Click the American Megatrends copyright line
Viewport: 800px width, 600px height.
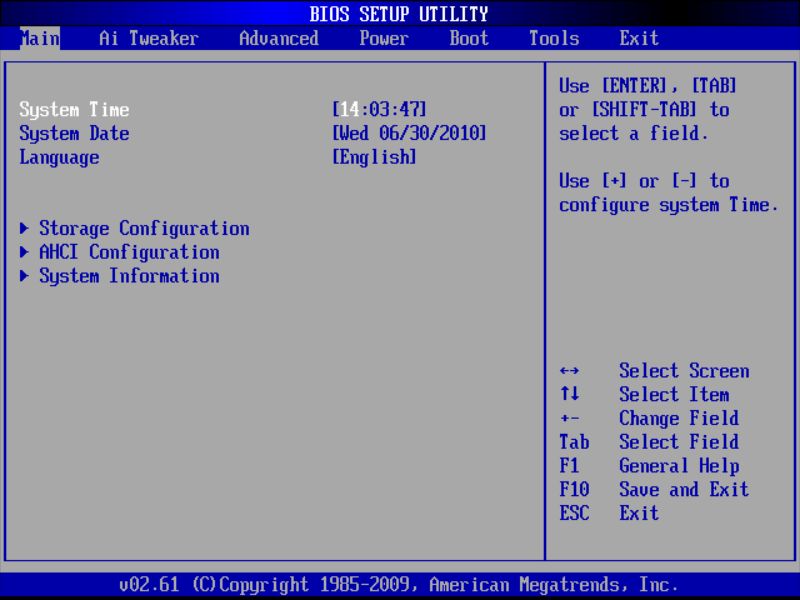(399, 585)
